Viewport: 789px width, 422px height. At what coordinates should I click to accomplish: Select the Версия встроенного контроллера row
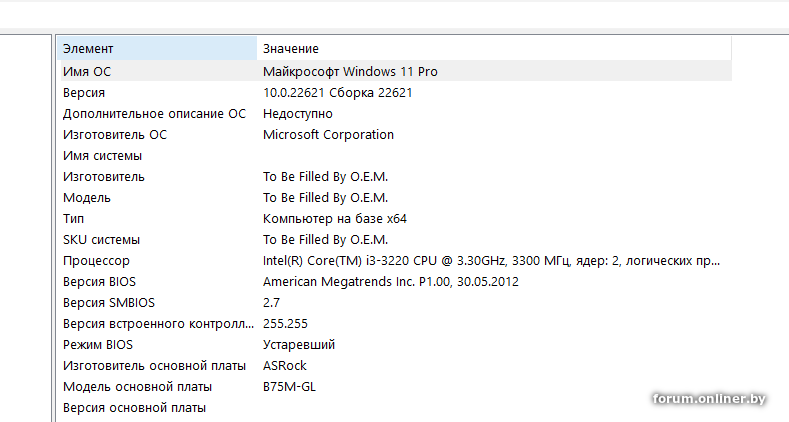(396, 324)
